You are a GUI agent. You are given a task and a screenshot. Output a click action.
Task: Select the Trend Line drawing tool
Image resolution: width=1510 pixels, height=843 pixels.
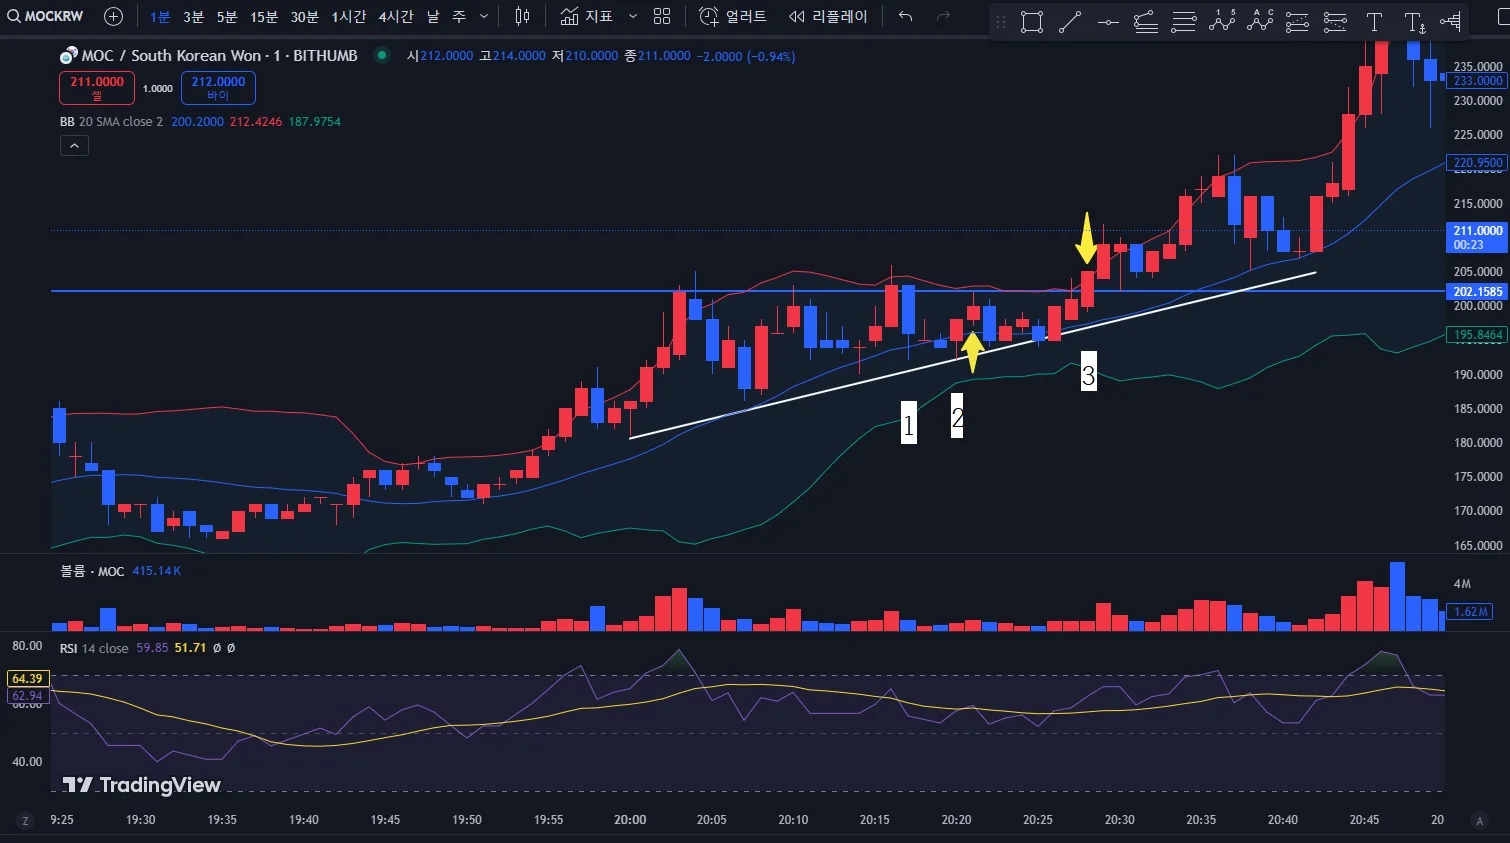click(1070, 22)
